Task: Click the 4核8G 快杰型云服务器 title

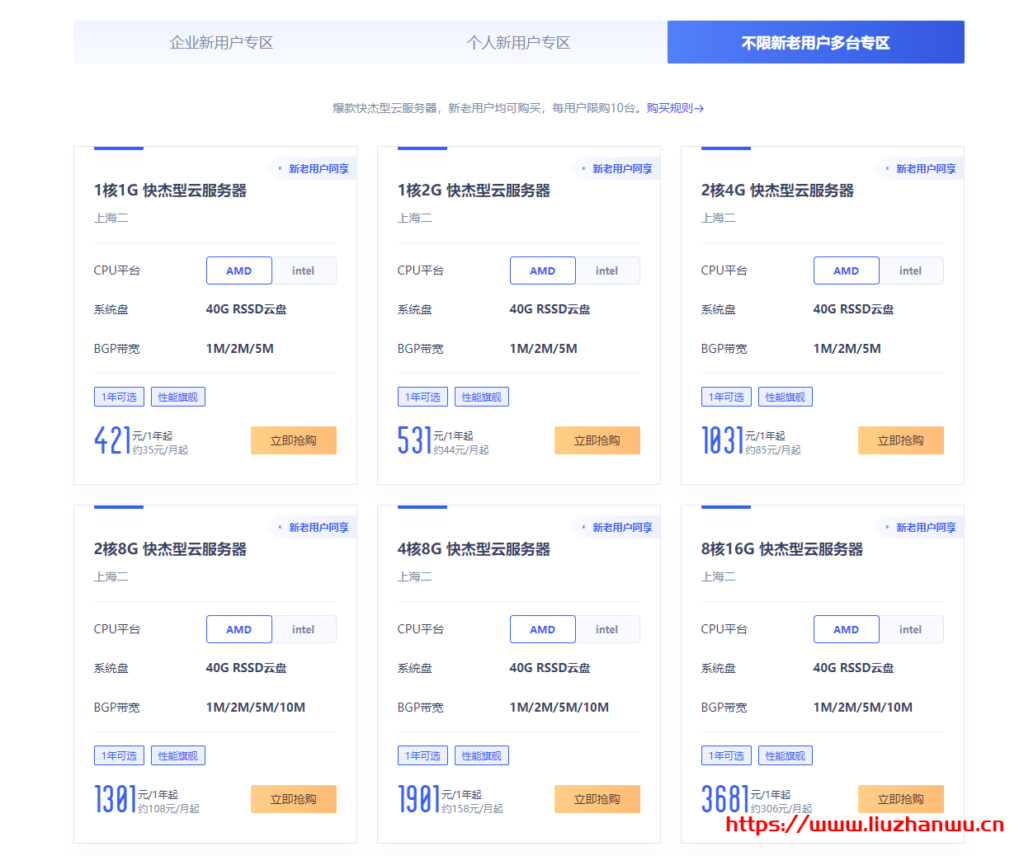Action: tap(474, 549)
